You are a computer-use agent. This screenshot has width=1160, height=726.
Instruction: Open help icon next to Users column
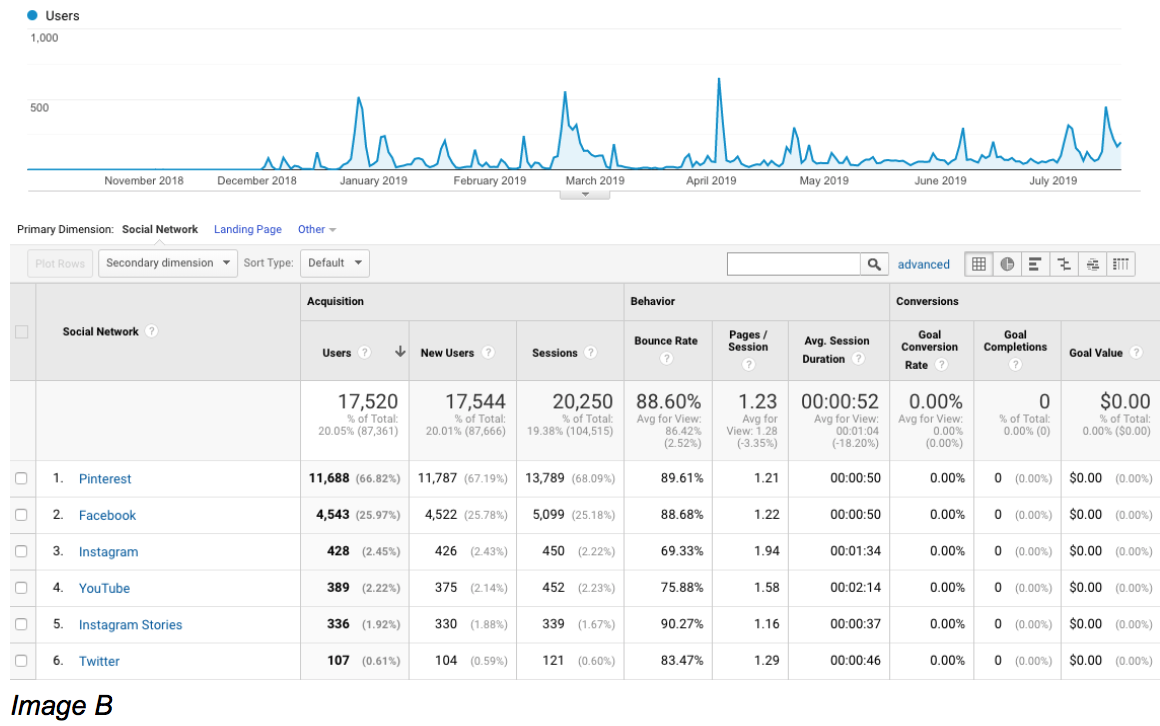365,352
